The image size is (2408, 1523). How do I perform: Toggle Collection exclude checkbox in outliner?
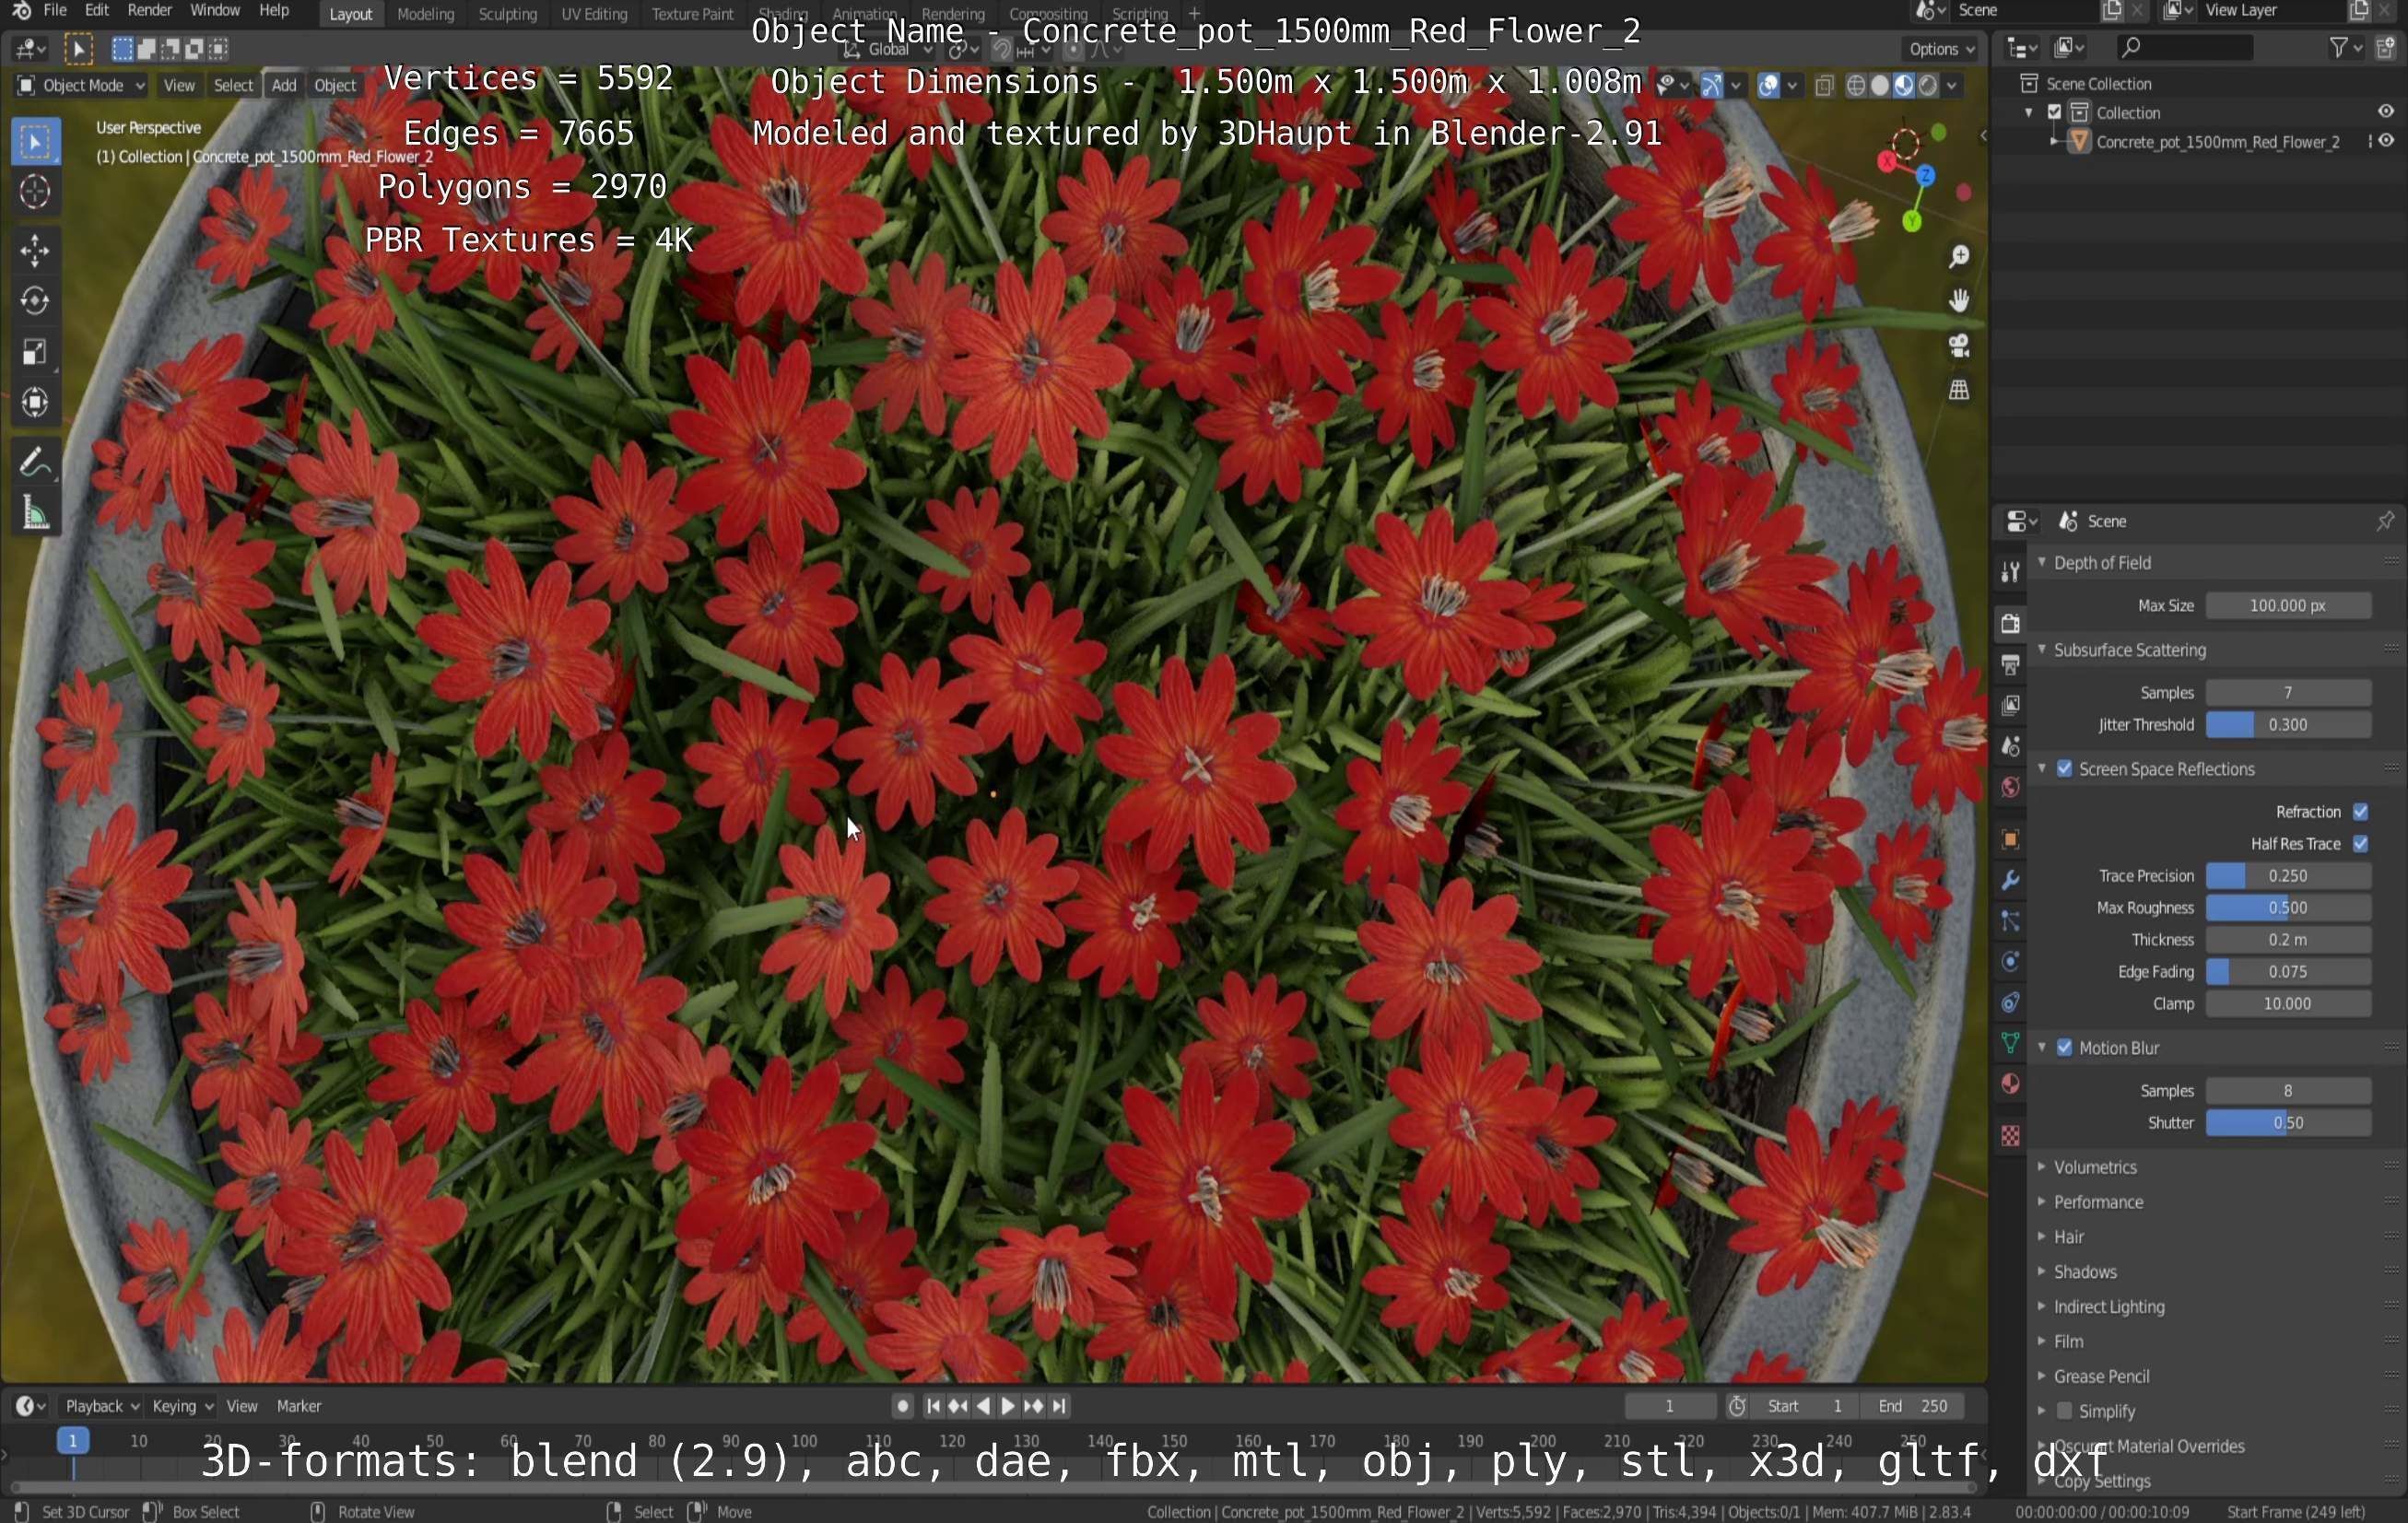(2055, 112)
